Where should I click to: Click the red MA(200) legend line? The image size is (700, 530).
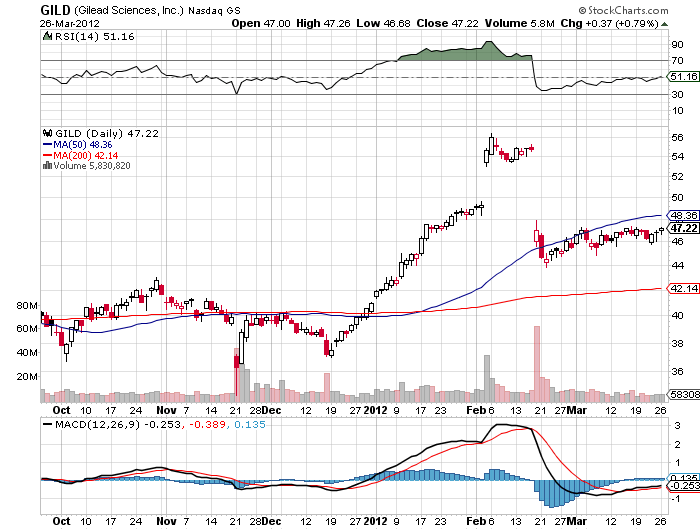(x=47, y=155)
